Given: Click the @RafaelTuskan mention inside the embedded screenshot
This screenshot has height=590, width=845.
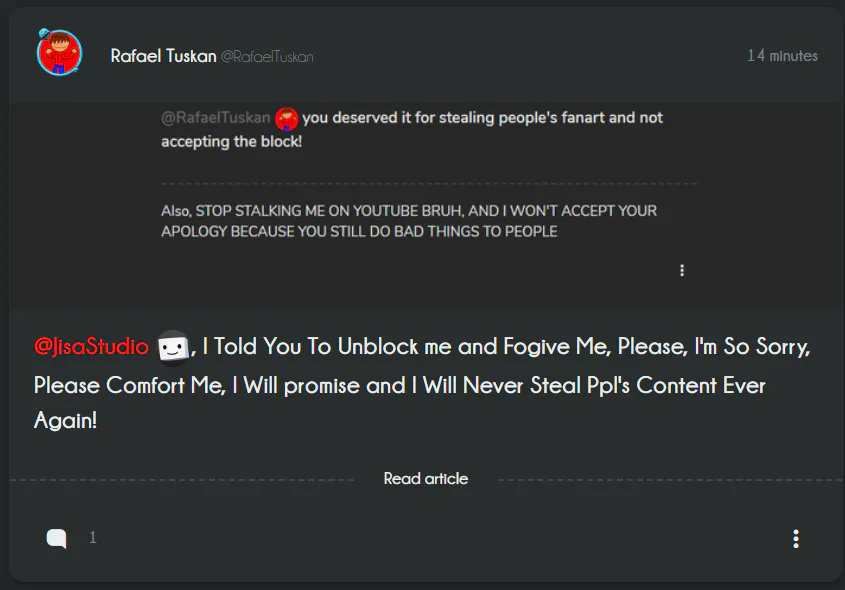Looking at the screenshot, I should pos(215,118).
